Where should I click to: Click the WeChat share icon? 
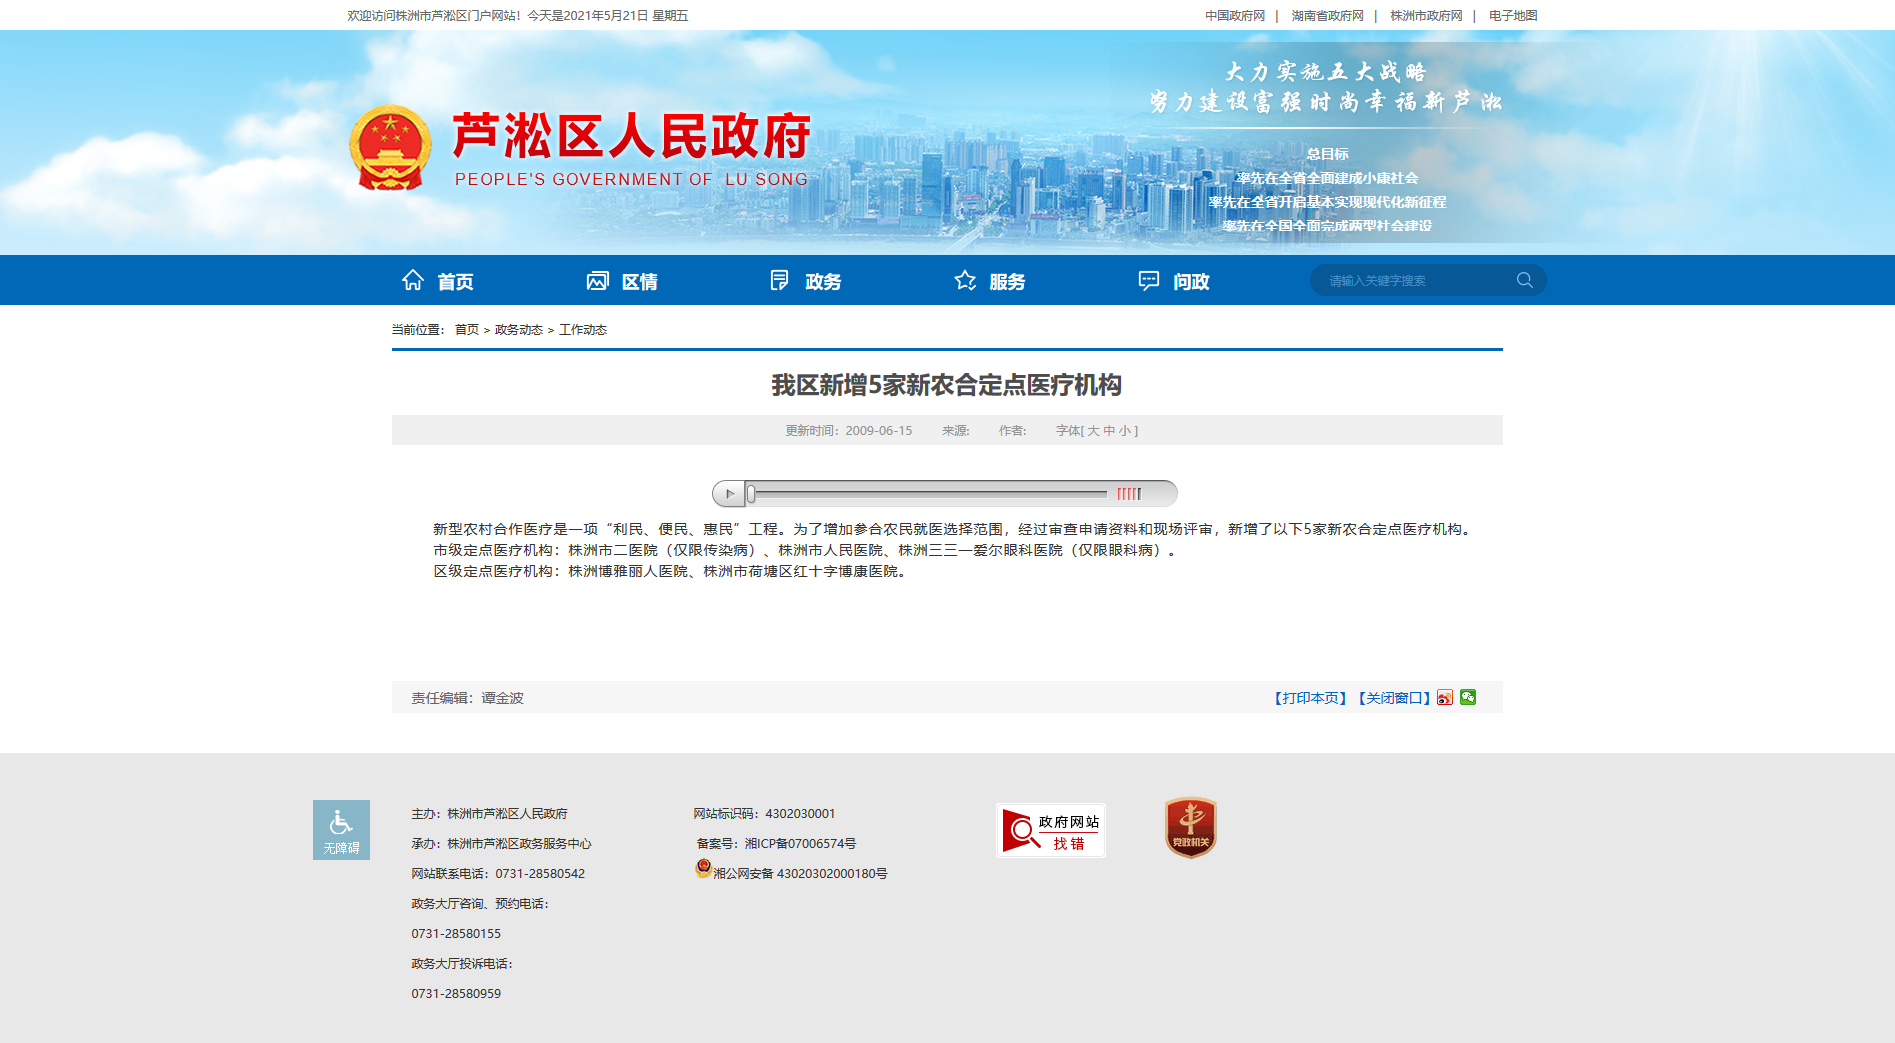pyautogui.click(x=1468, y=697)
